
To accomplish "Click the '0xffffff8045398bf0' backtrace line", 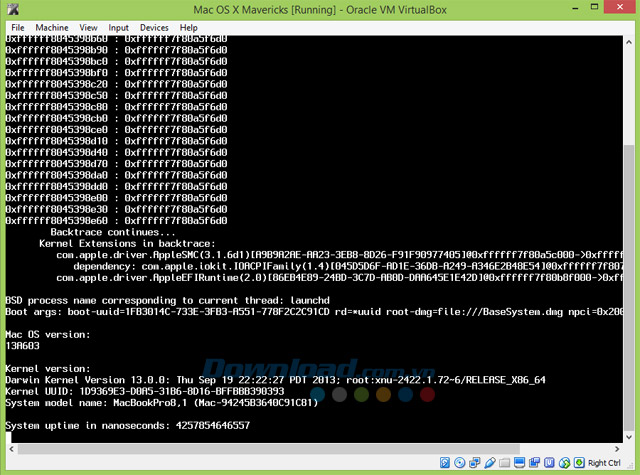I will pyautogui.click(x=116, y=73).
